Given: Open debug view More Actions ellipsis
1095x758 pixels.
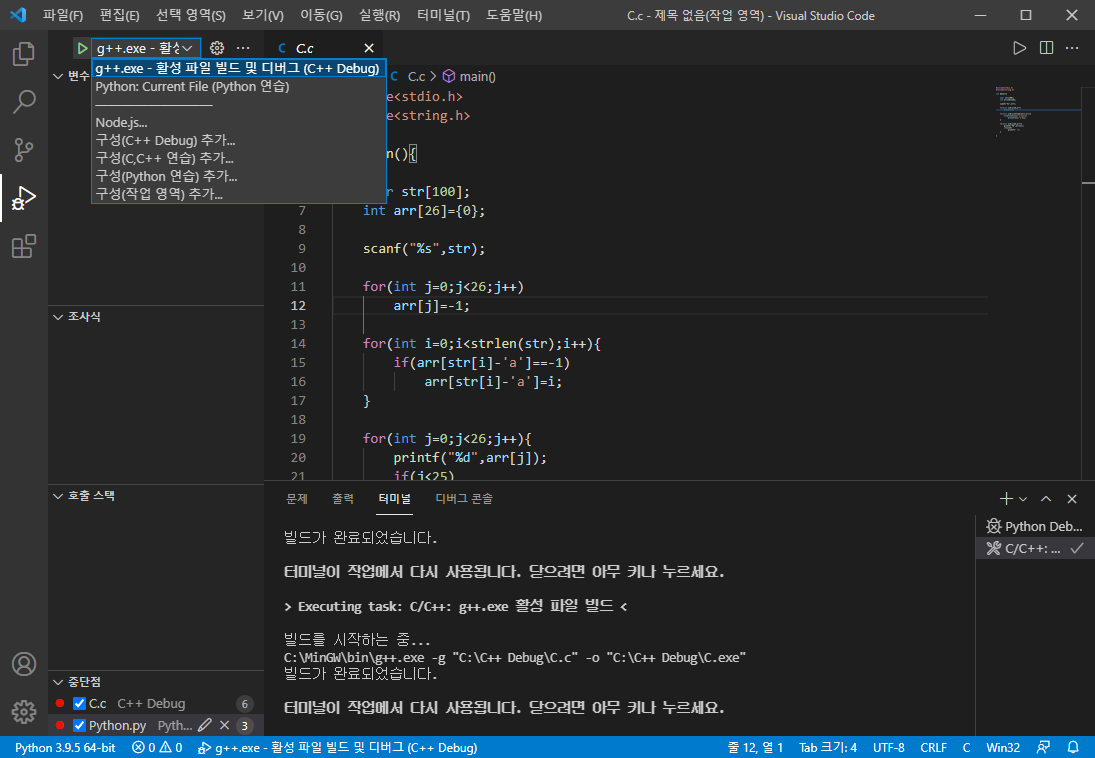Looking at the screenshot, I should [x=243, y=48].
